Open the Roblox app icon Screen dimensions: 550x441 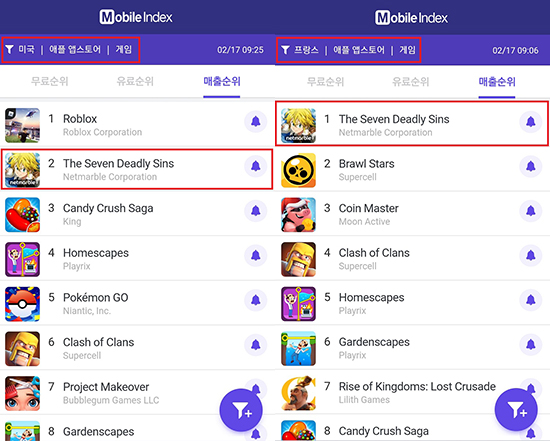22,125
